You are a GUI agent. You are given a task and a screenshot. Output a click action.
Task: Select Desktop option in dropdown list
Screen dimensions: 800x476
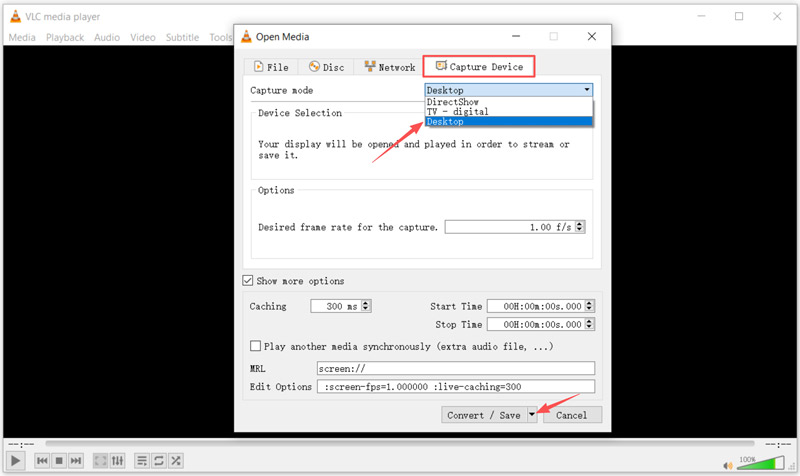(509, 121)
